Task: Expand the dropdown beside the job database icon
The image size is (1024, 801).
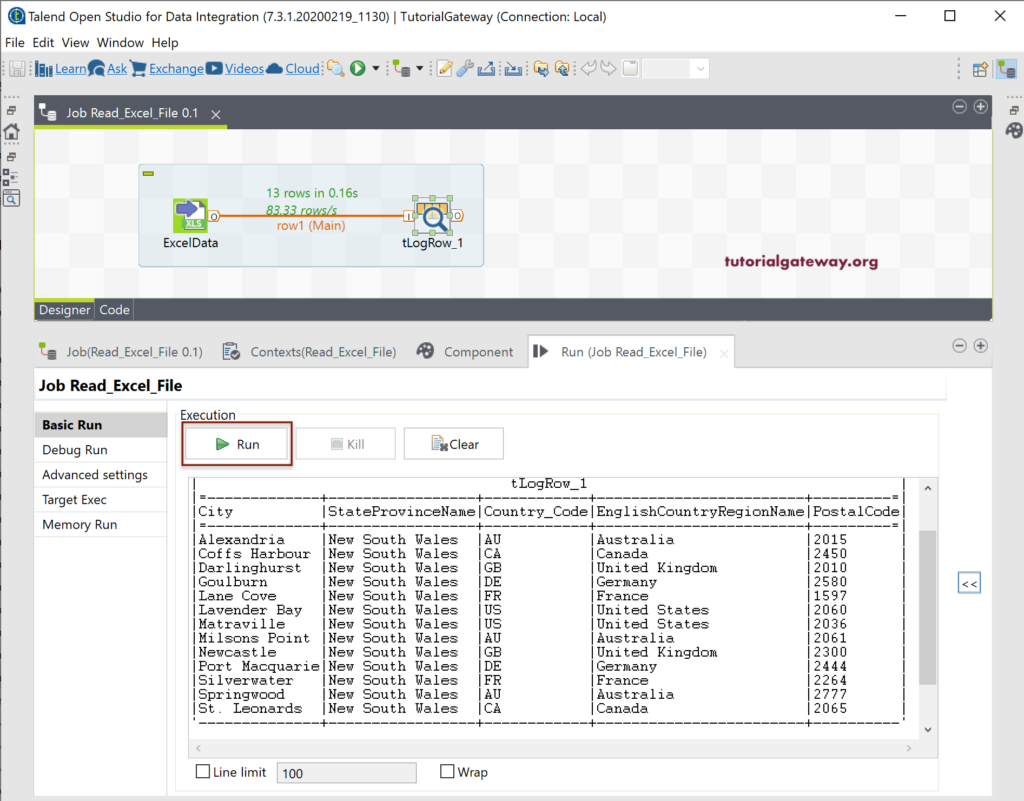Action: [x=420, y=69]
